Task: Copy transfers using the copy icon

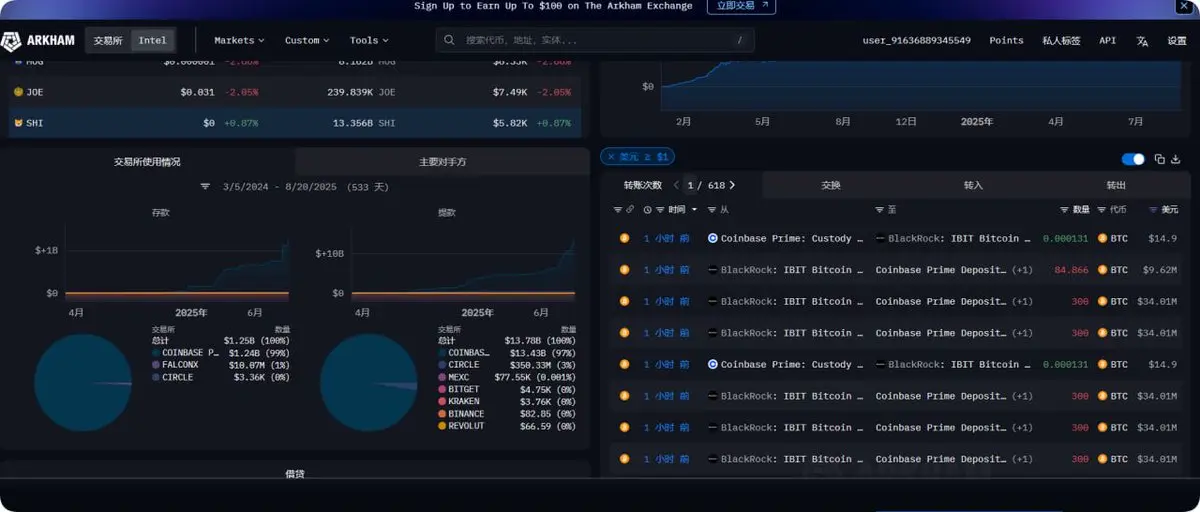Action: (x=1160, y=159)
